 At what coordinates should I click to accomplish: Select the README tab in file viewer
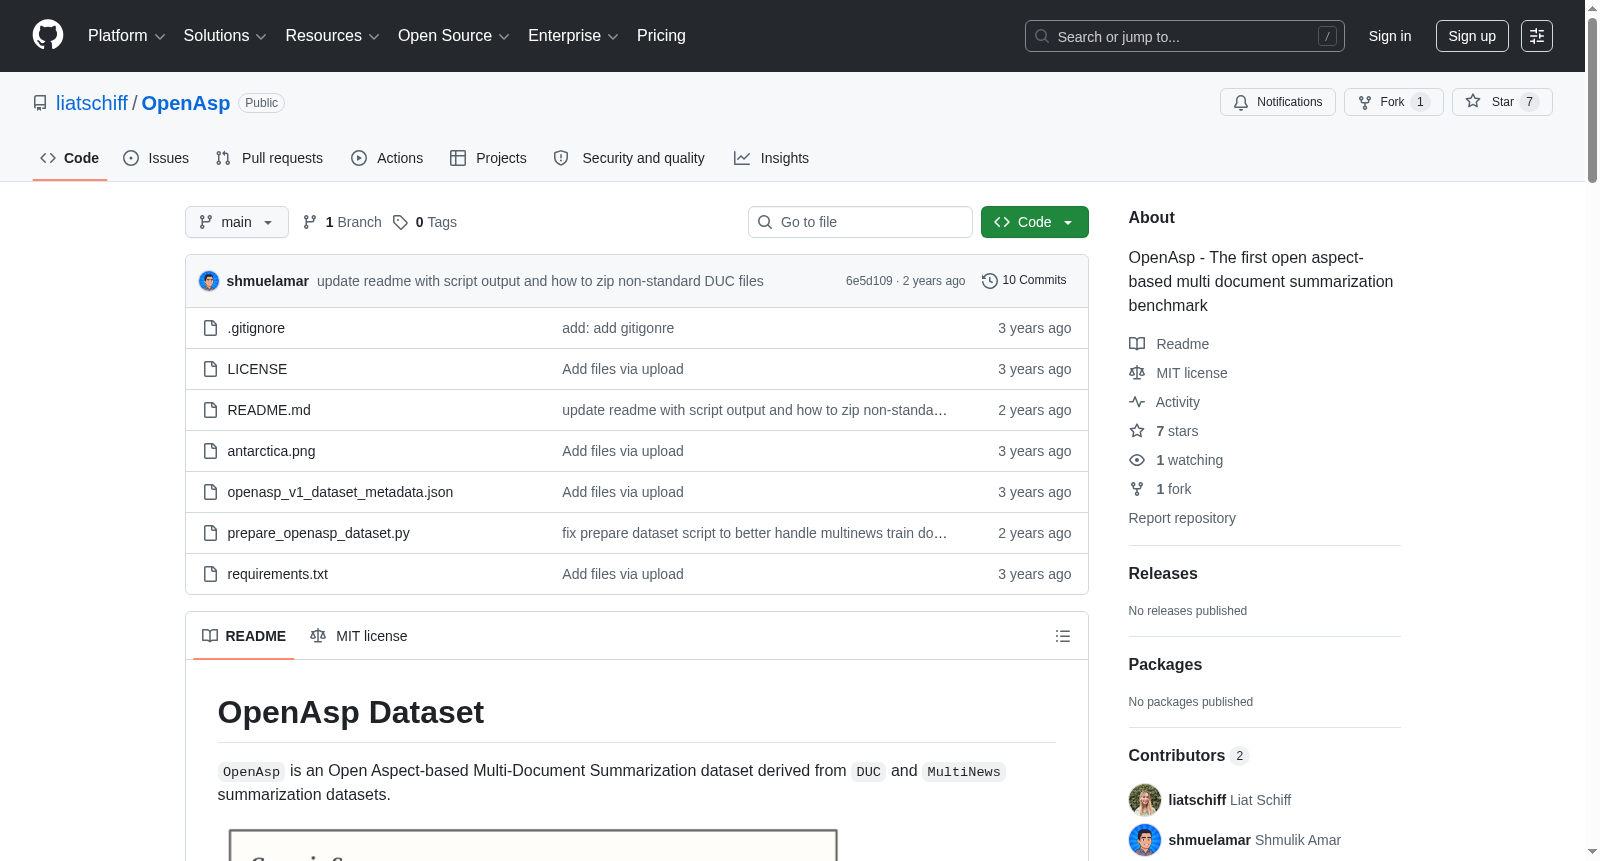(x=244, y=636)
